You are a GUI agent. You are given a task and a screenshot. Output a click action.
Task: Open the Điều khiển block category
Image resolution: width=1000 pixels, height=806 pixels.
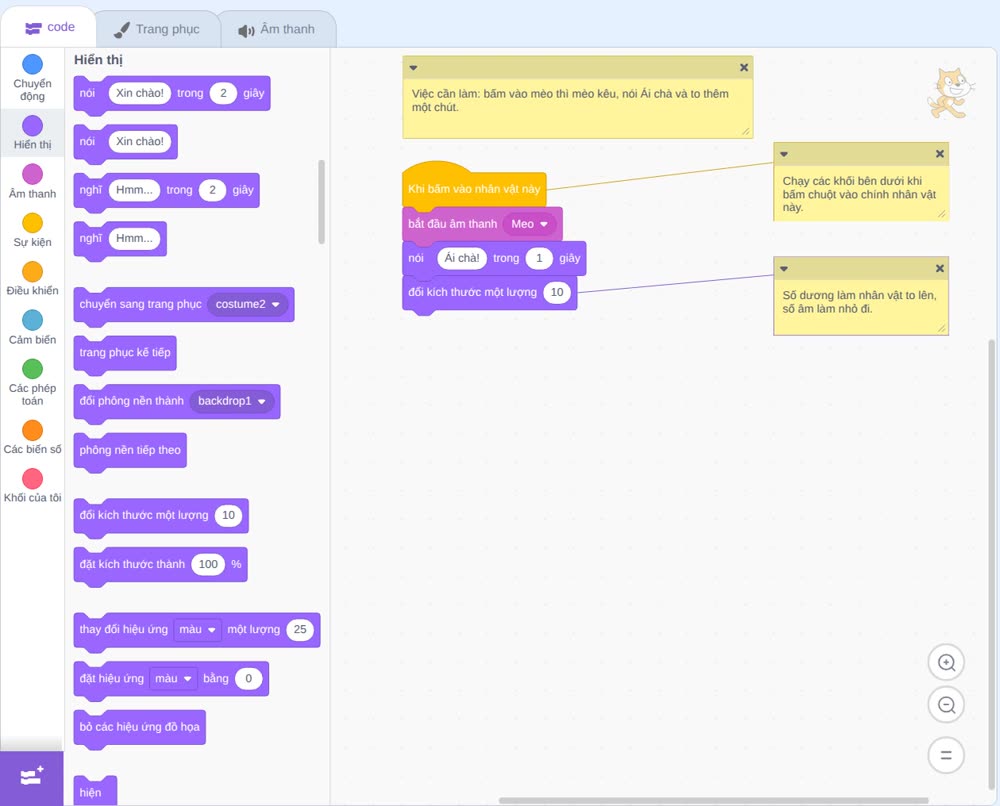coord(33,279)
